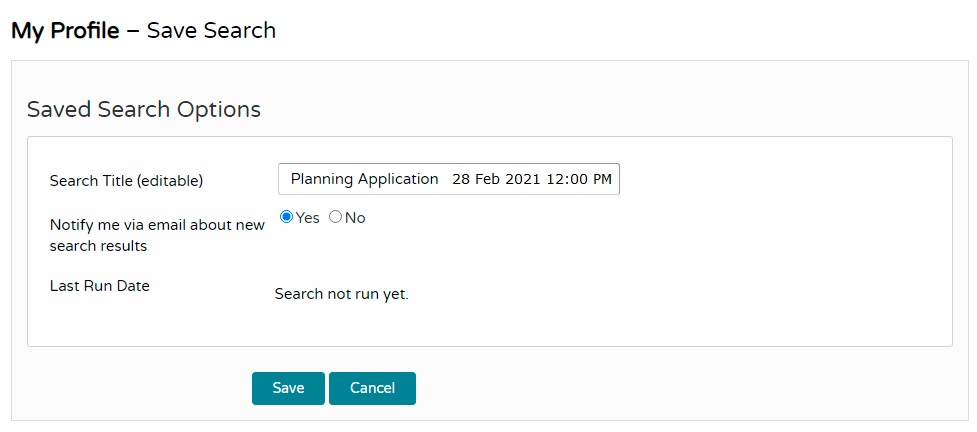This screenshot has height=432, width=977.
Task: Click "Planning Application" text inside title field
Action: point(364,179)
